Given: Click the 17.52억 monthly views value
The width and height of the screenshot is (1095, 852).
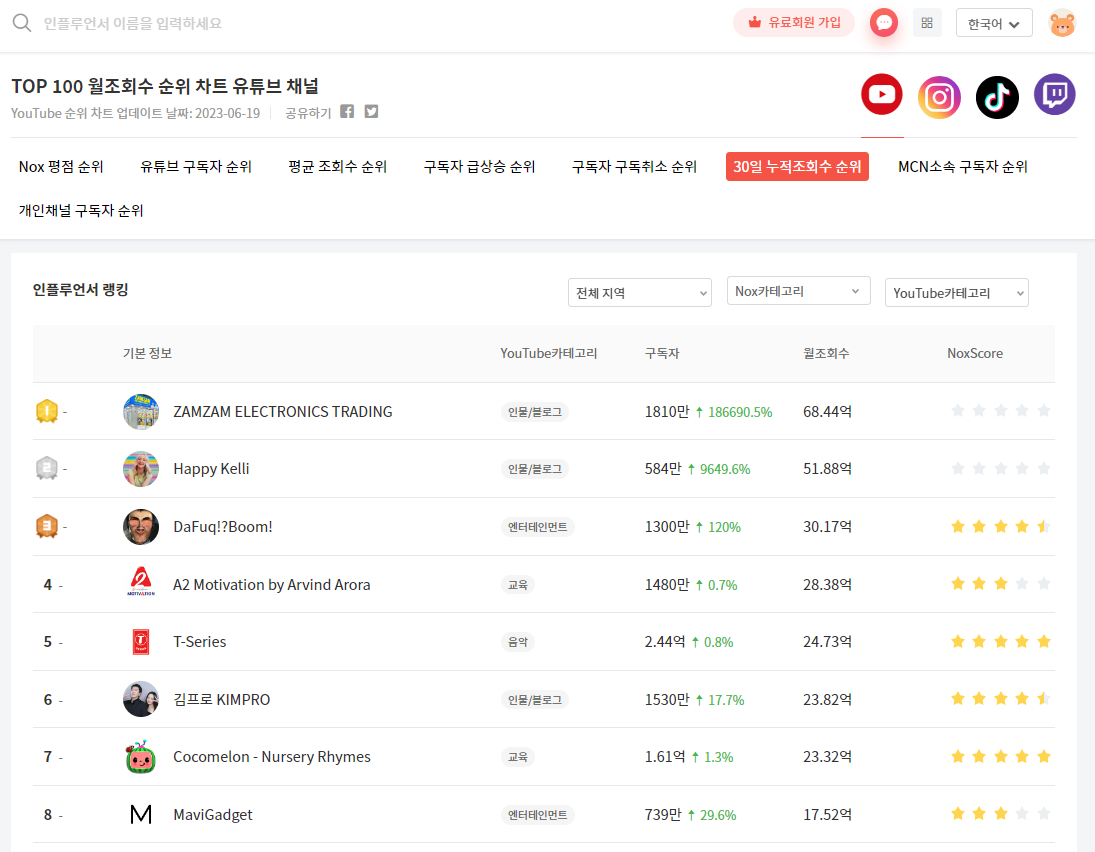Looking at the screenshot, I should (828, 814).
